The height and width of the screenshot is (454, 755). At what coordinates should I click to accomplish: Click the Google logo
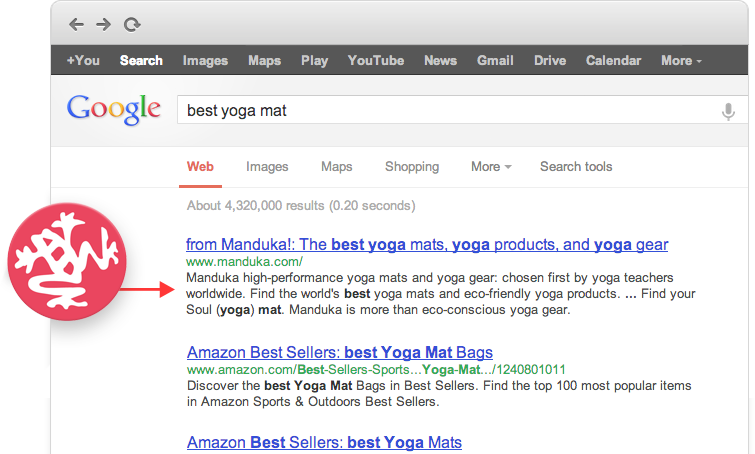[x=114, y=109]
